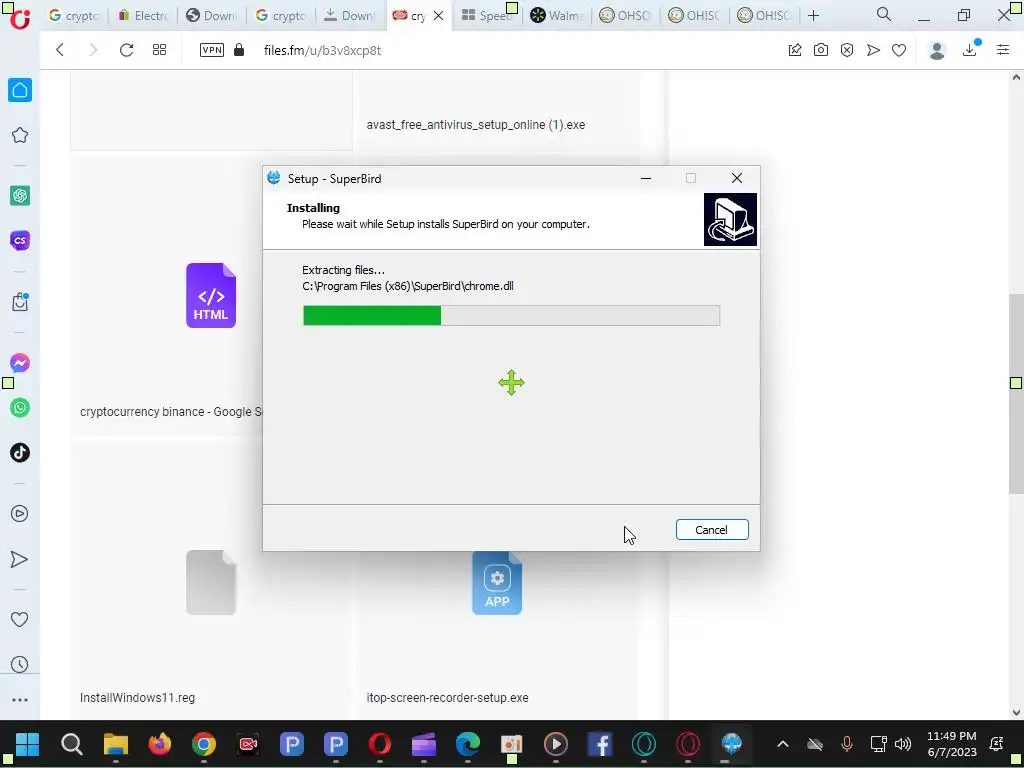Screen dimensions: 1024x768
Task: Click the files.fm URL address field
Action: [x=323, y=50]
